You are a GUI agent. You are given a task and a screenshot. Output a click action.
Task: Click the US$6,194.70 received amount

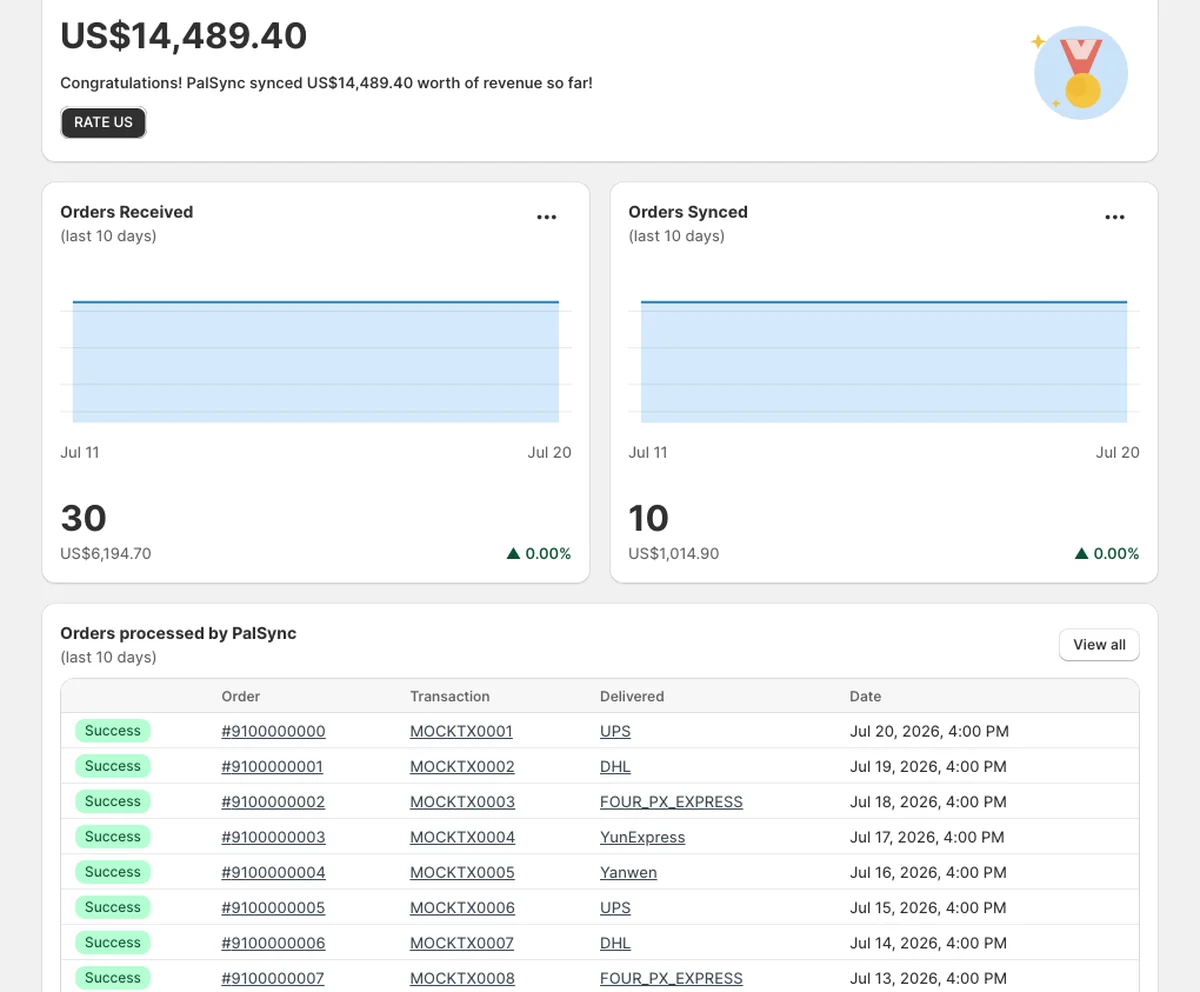106,553
